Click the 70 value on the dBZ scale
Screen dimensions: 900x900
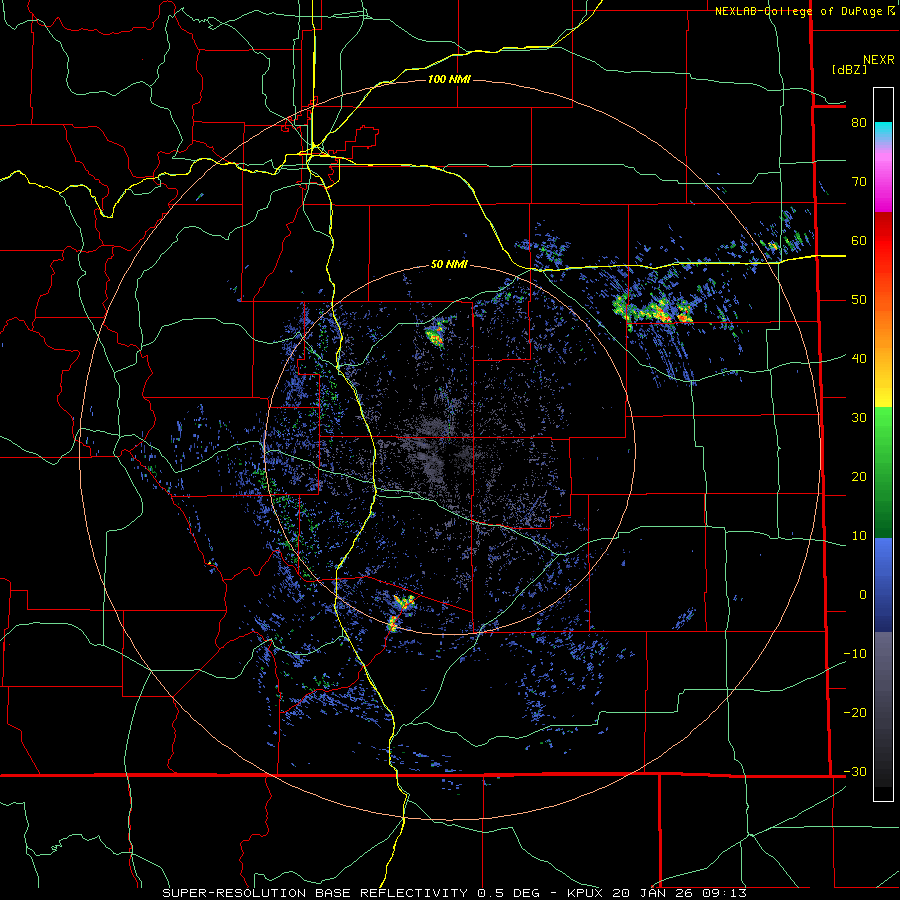859,181
